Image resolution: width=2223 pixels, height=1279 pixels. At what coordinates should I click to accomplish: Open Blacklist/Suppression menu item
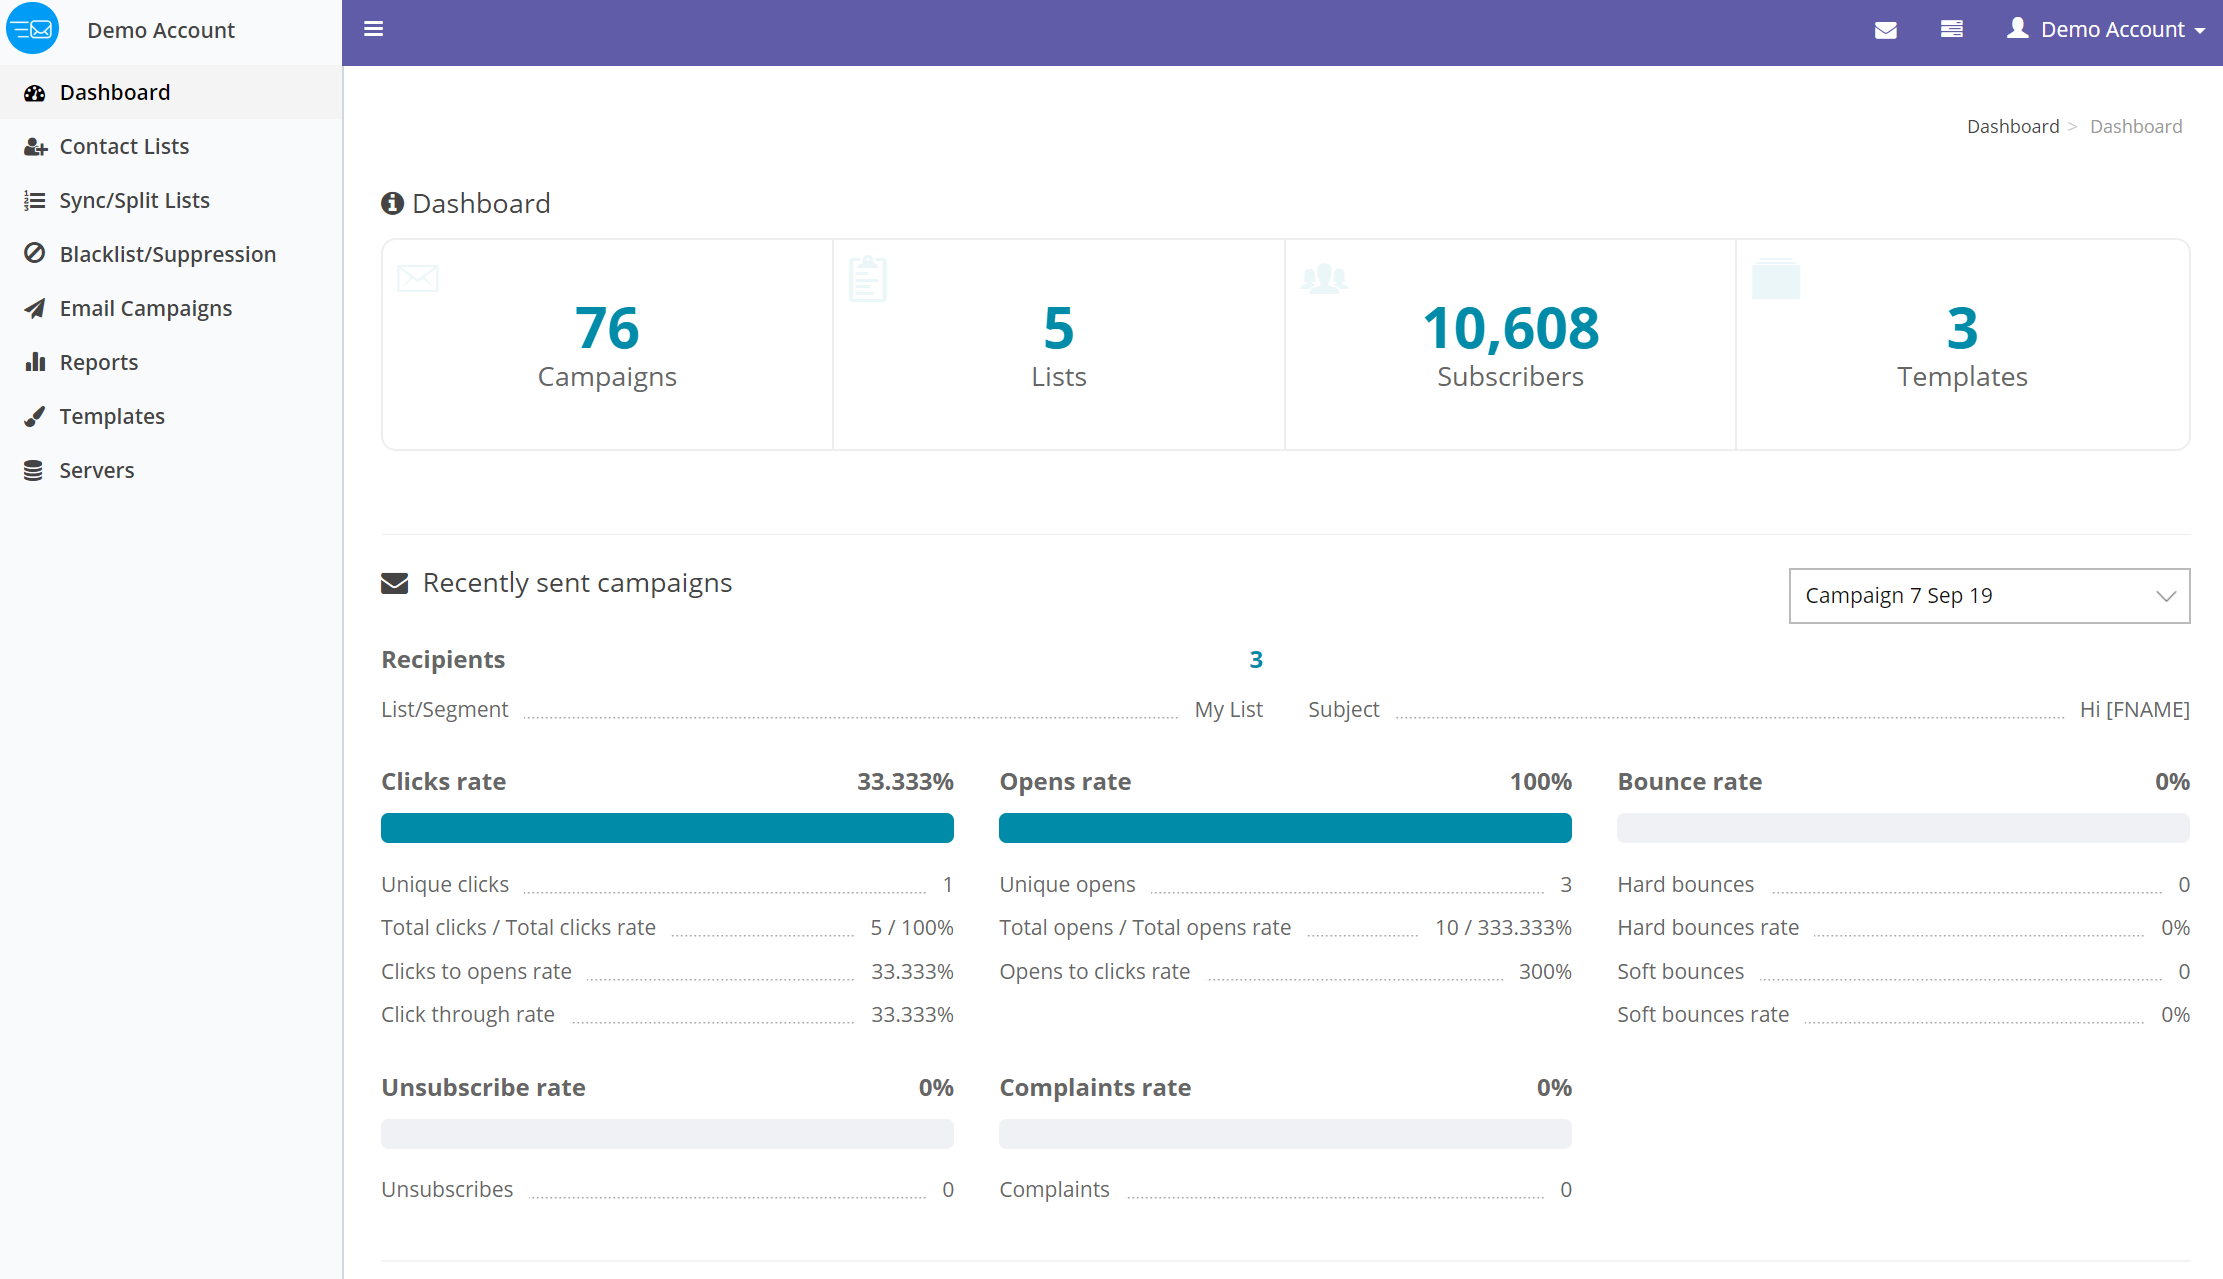(x=171, y=254)
